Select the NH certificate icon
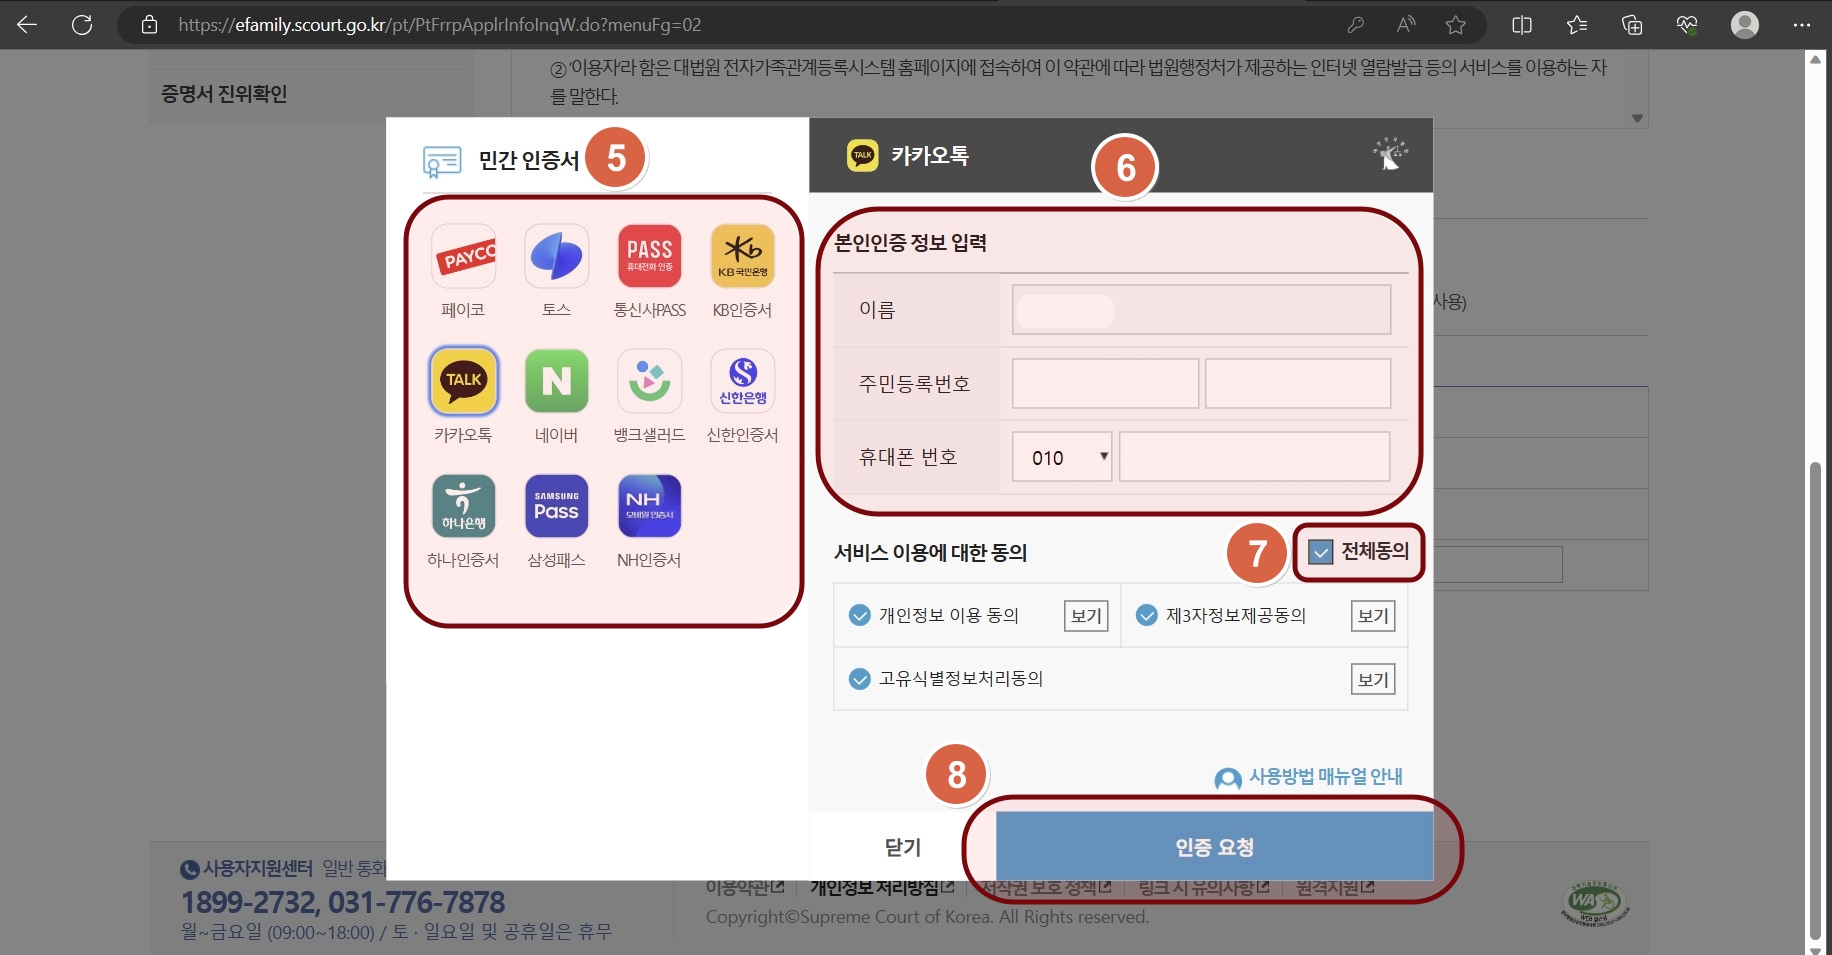Viewport: 1832px width, 955px height. (650, 506)
